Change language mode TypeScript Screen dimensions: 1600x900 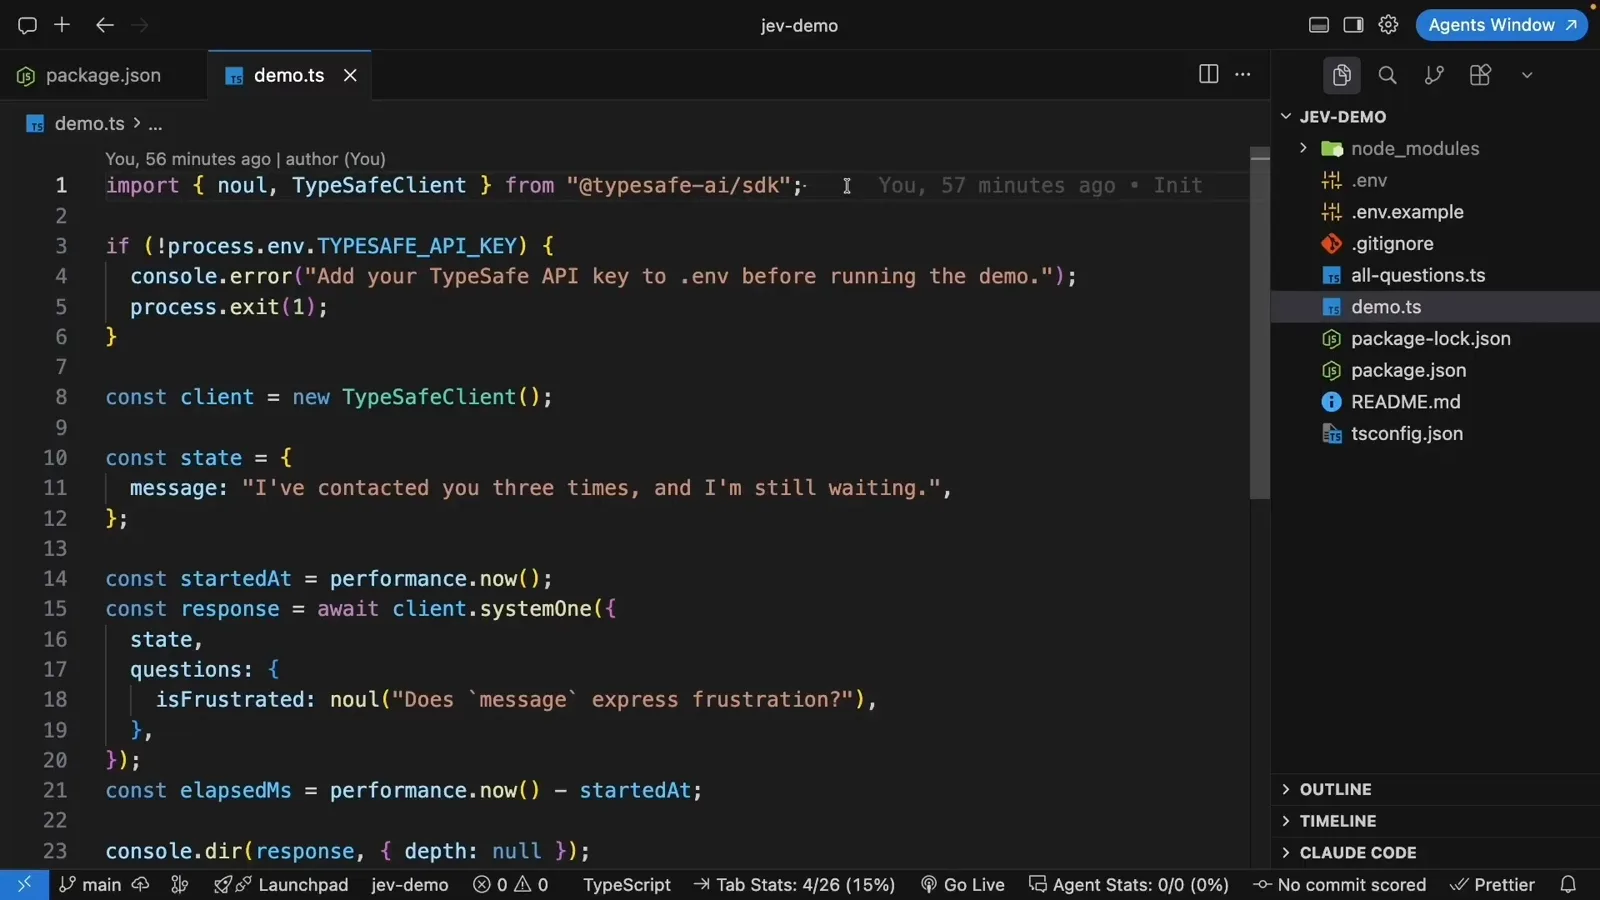click(x=627, y=885)
